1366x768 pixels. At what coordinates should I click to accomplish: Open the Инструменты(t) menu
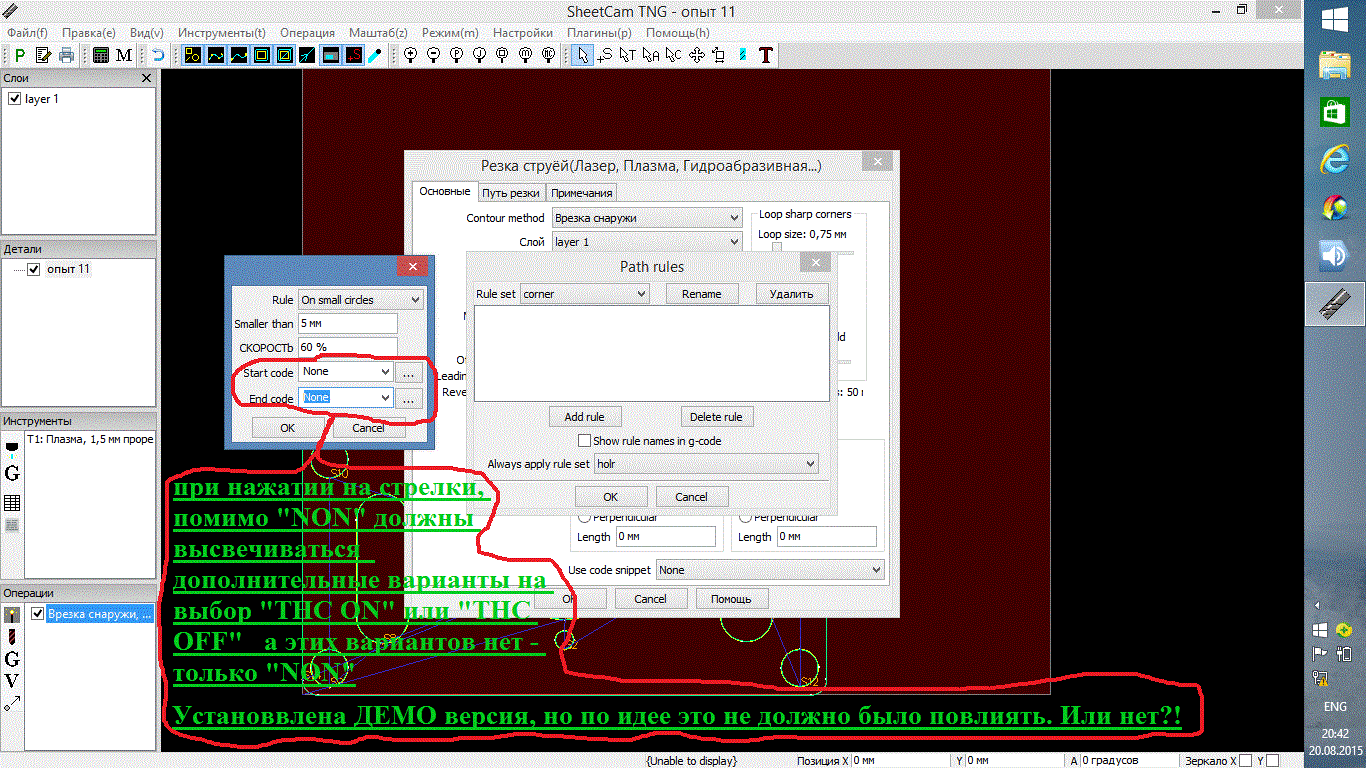coord(222,32)
